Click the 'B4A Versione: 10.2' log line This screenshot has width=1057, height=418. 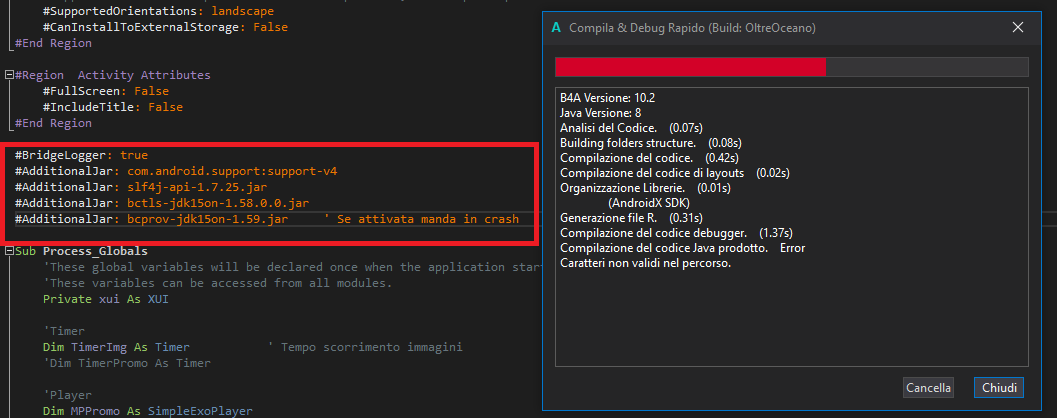pos(607,98)
